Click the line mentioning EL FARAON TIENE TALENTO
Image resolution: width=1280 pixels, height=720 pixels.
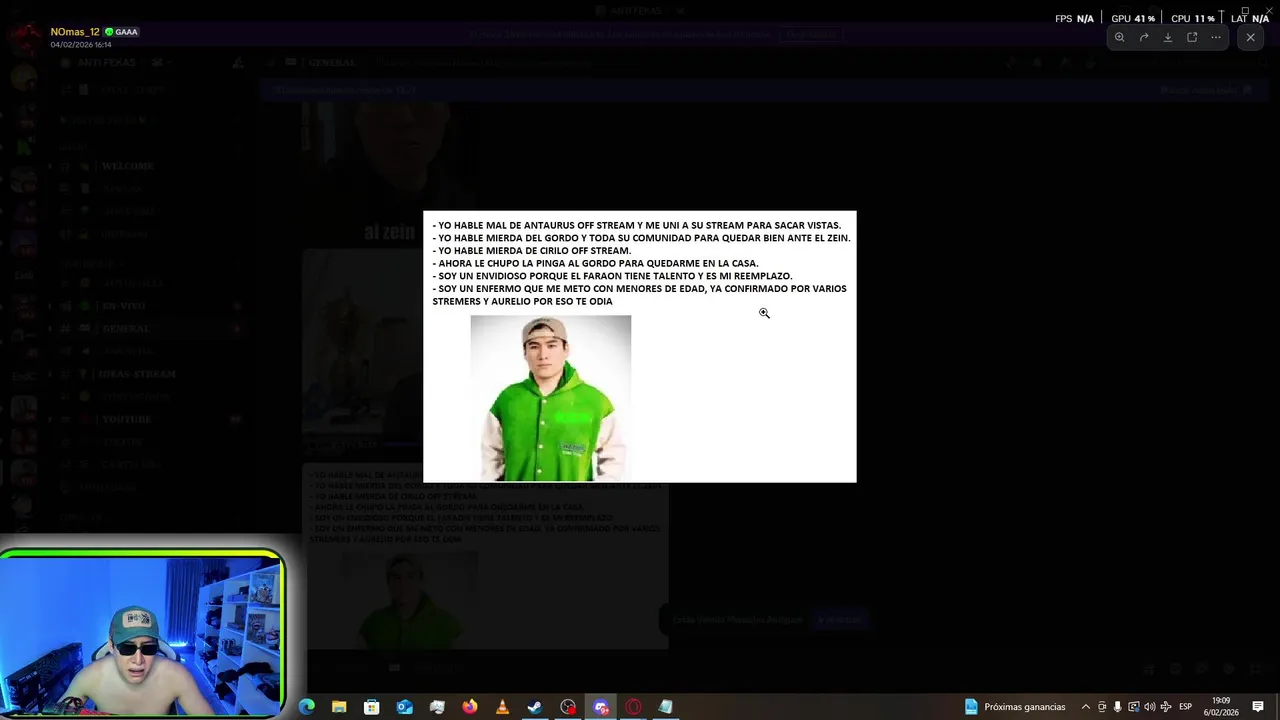tap(612, 276)
